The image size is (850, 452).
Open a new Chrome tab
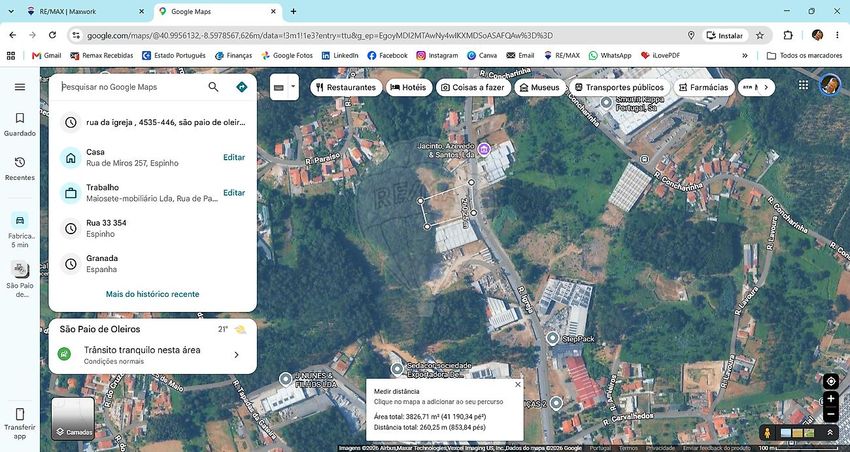point(293,11)
